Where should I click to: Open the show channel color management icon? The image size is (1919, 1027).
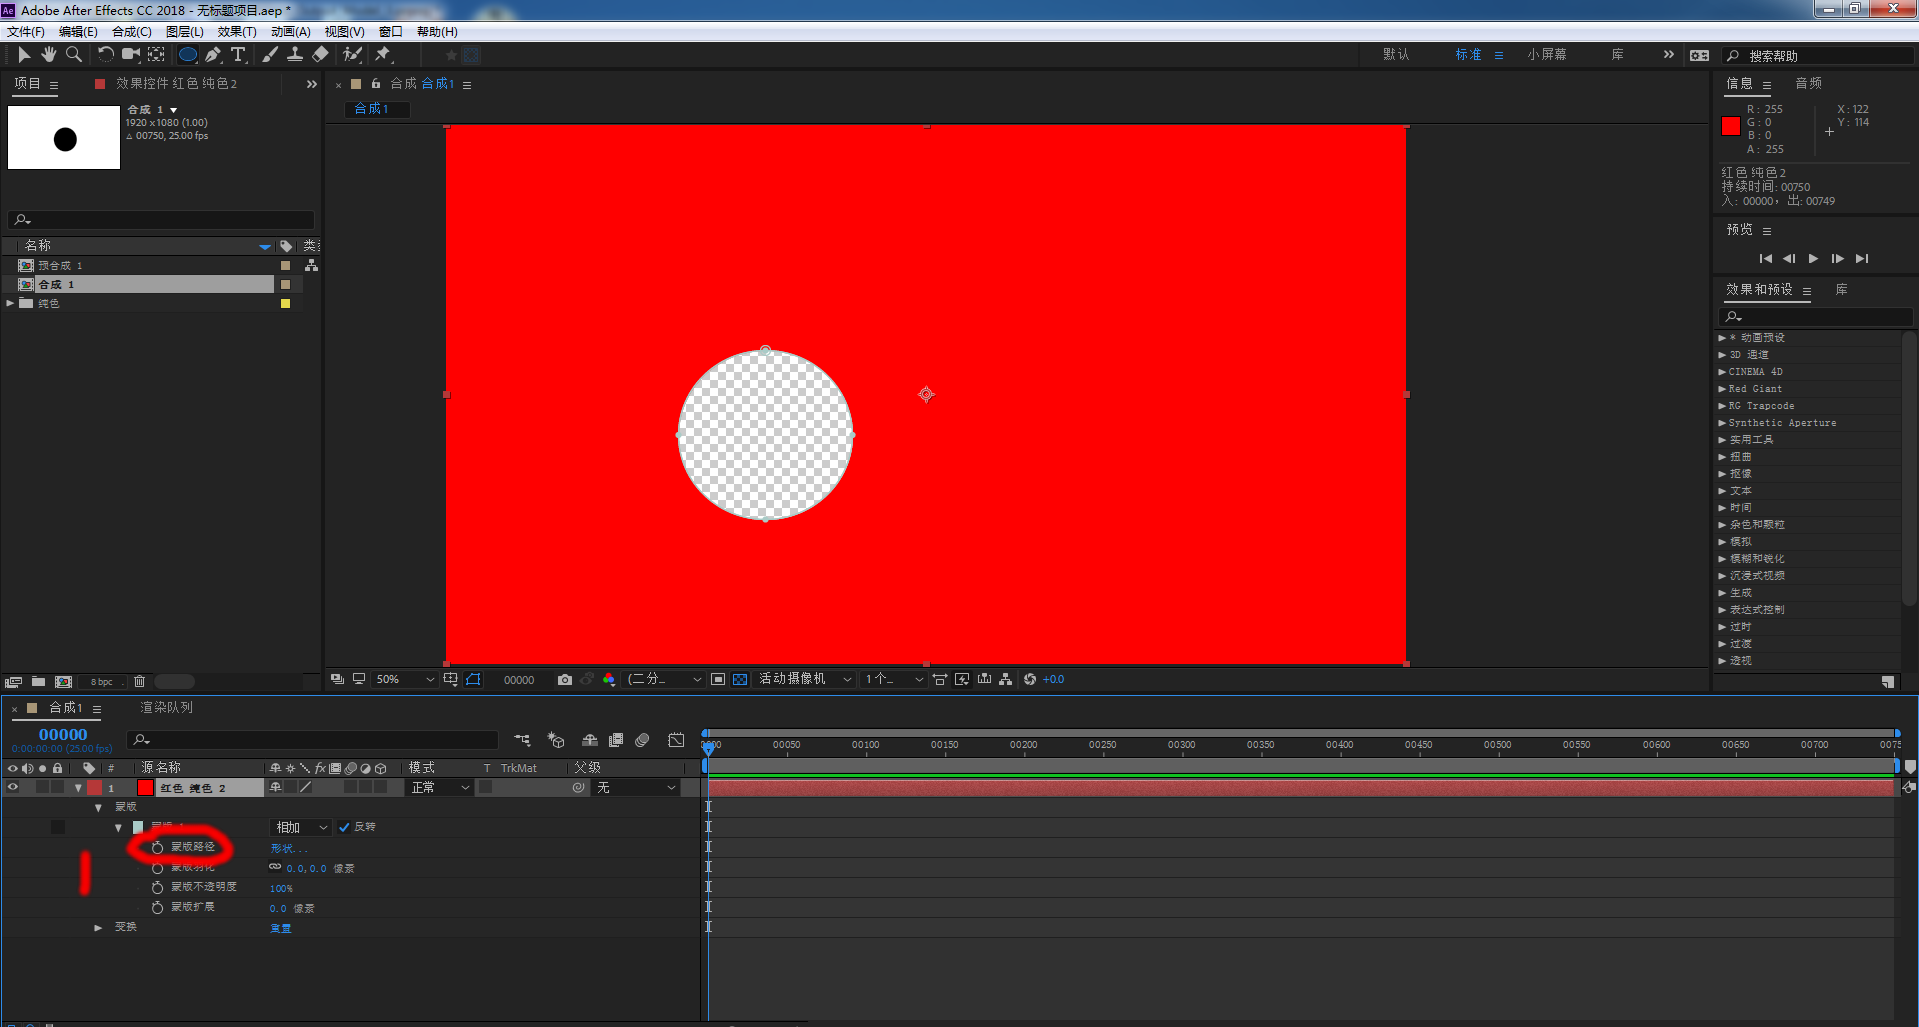tap(609, 680)
